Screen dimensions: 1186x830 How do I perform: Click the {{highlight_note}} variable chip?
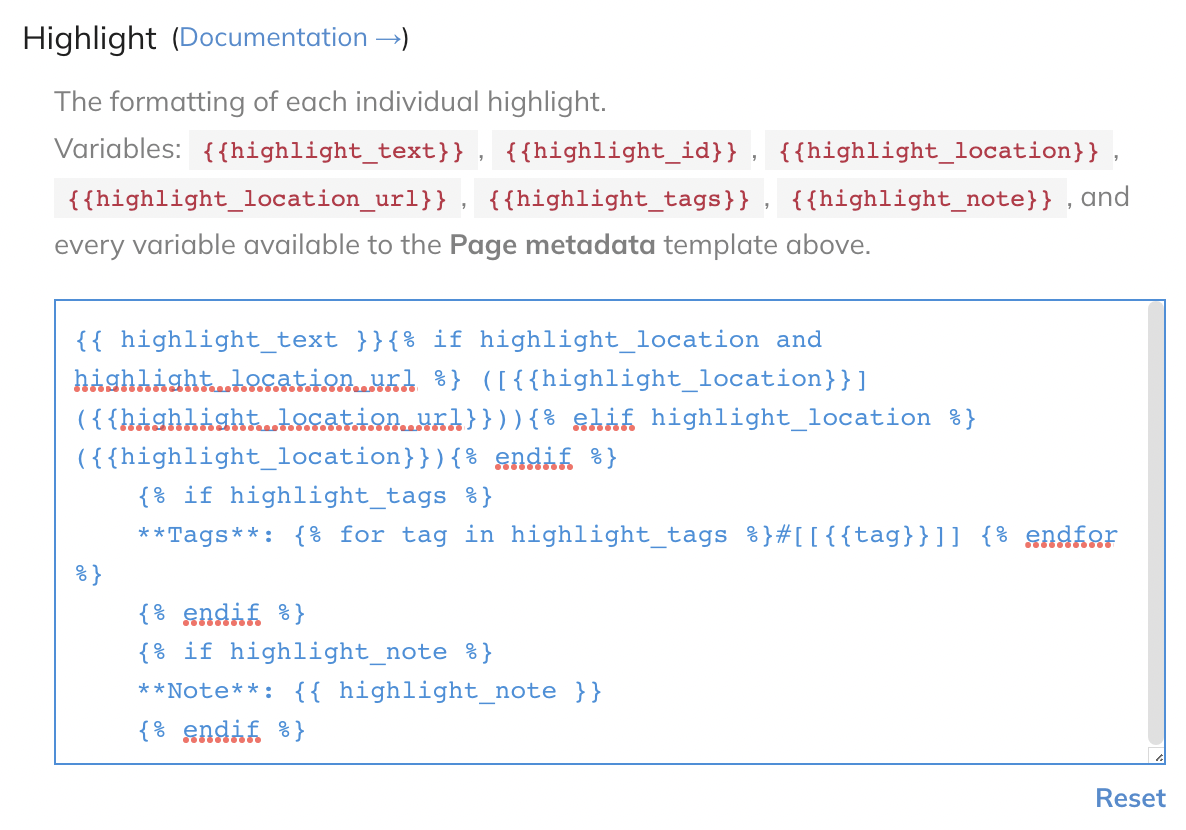click(x=921, y=198)
